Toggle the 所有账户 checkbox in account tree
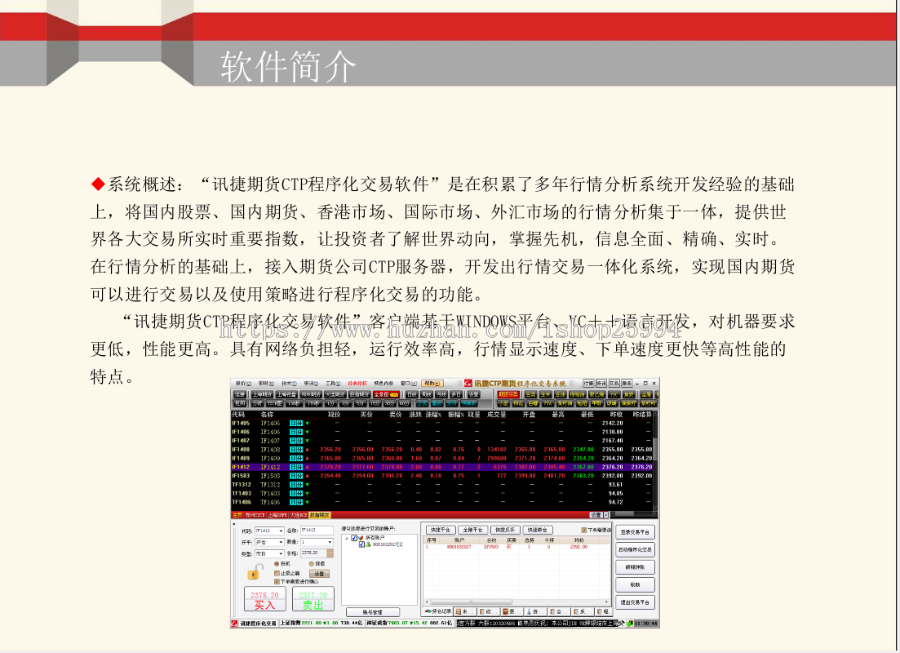Image resolution: width=900 pixels, height=653 pixels. (354, 538)
